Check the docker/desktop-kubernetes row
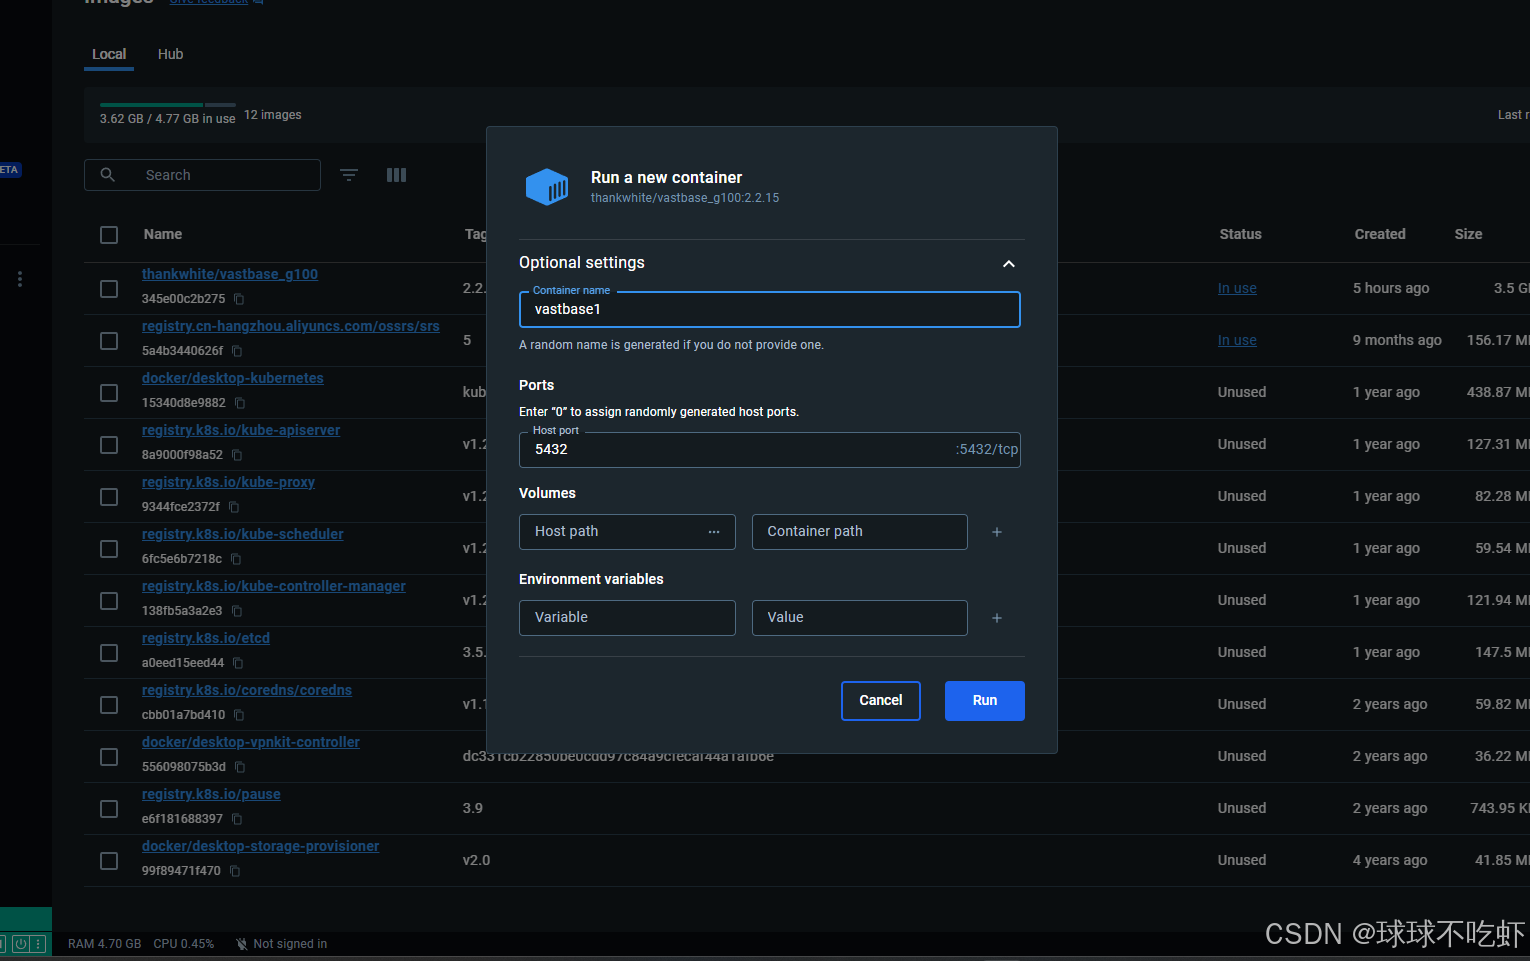The image size is (1530, 961). coord(109,393)
